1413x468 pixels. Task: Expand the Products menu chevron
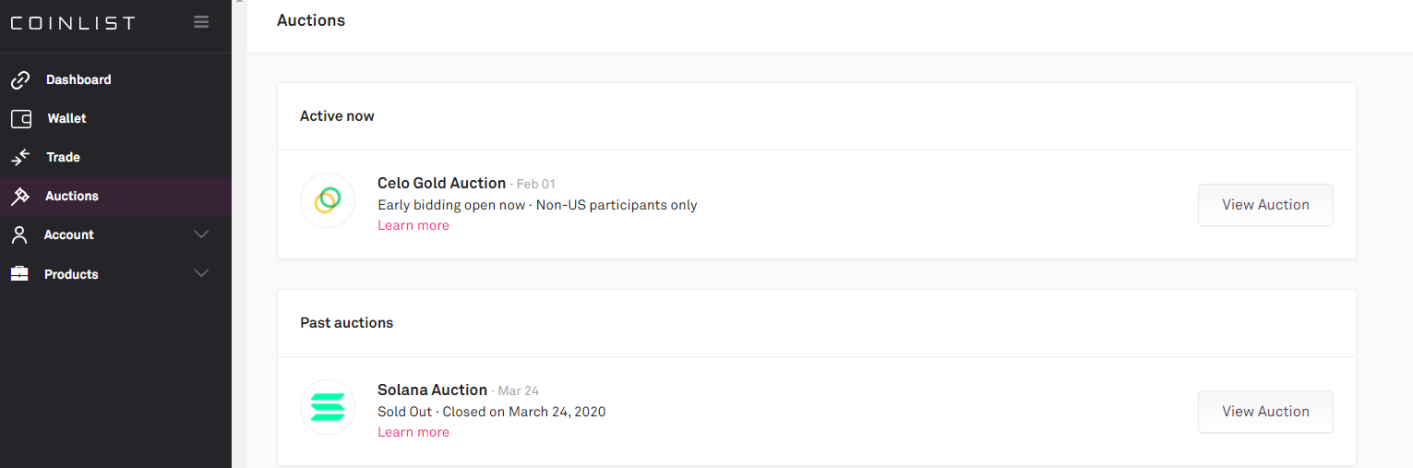(x=201, y=274)
